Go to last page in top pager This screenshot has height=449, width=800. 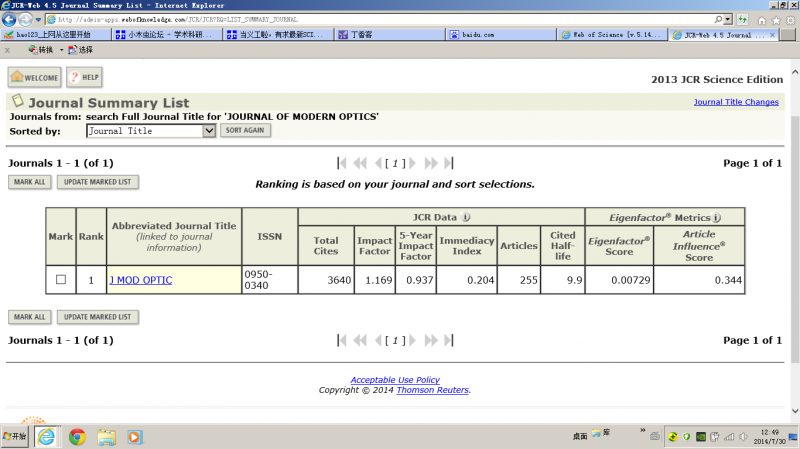(448, 163)
